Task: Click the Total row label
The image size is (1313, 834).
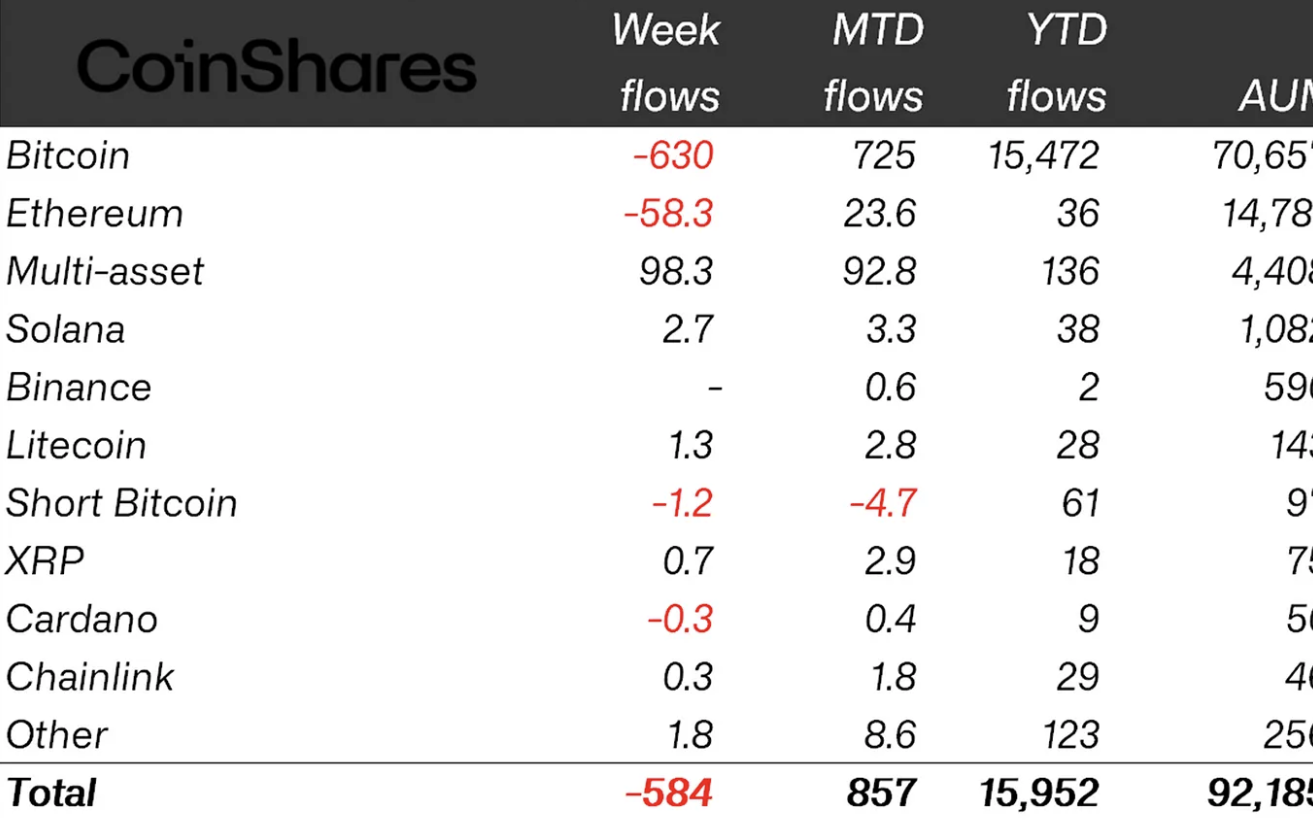Action: pyautogui.click(x=51, y=794)
